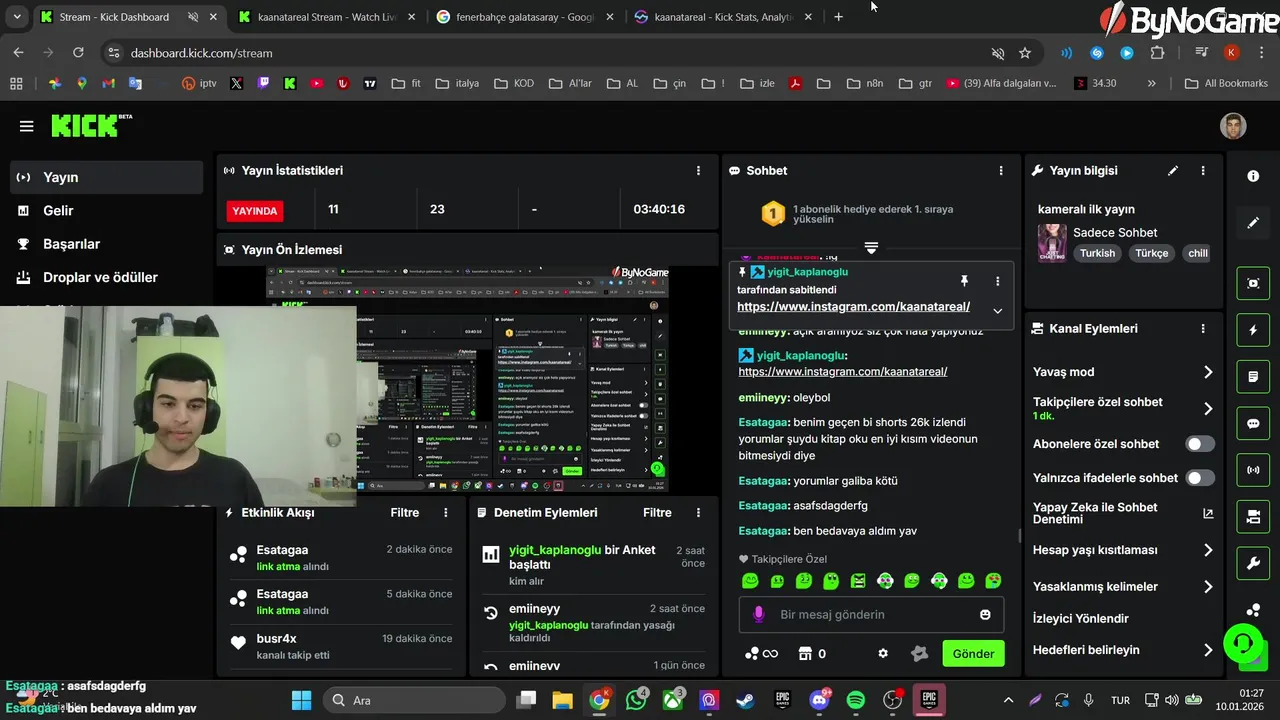Open Etkinlik Akışı three-dot menu
Image resolution: width=1280 pixels, height=720 pixels.
pyautogui.click(x=446, y=512)
